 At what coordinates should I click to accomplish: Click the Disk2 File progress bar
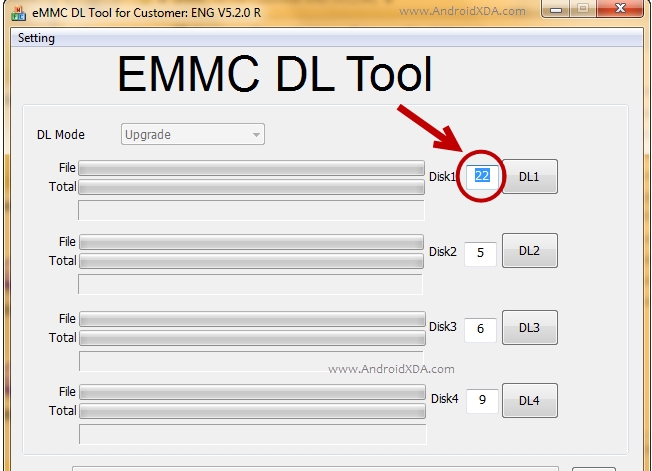tap(252, 242)
